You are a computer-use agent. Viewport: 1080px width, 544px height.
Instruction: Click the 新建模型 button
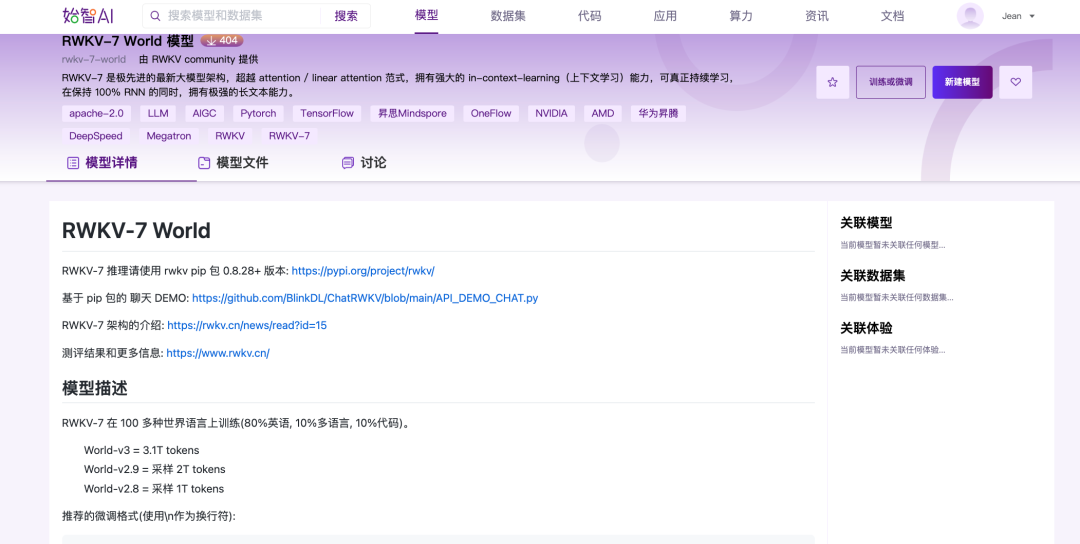(x=962, y=82)
